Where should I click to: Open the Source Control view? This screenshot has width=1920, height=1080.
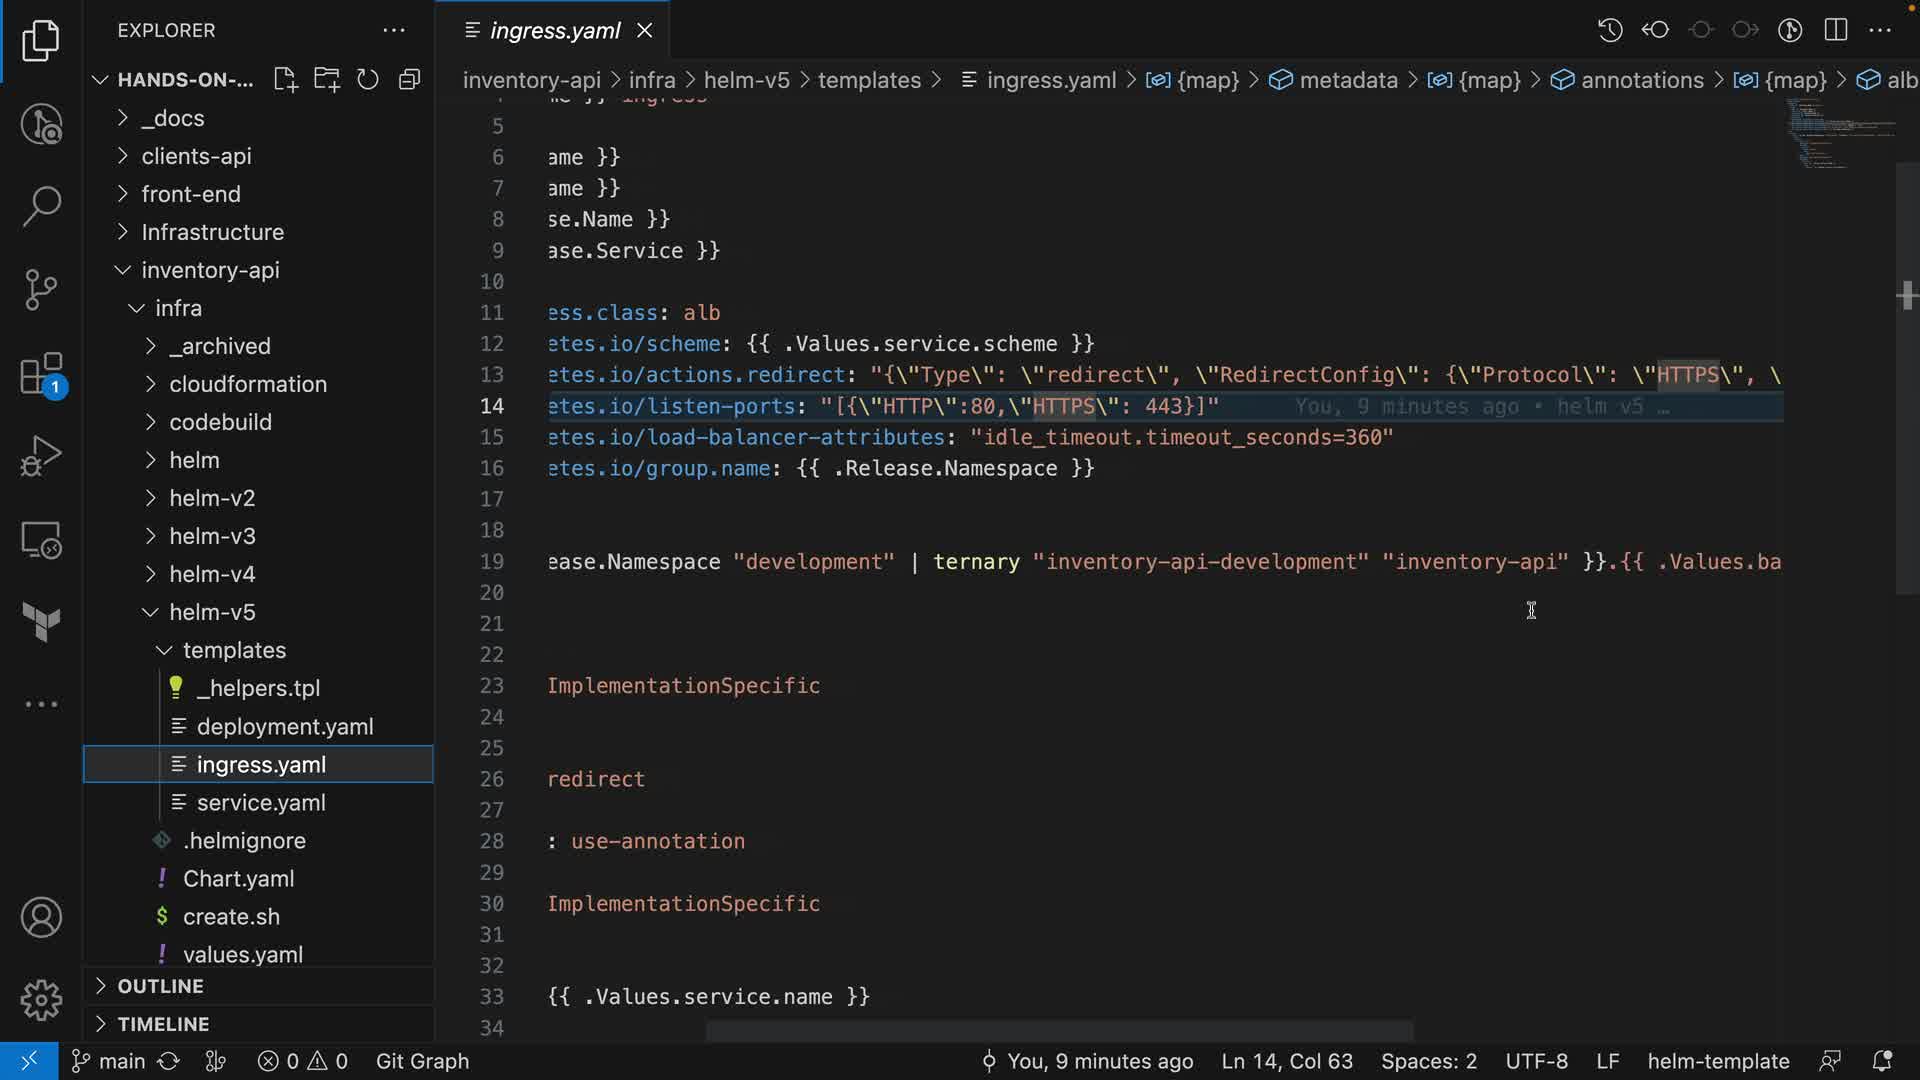(x=41, y=290)
